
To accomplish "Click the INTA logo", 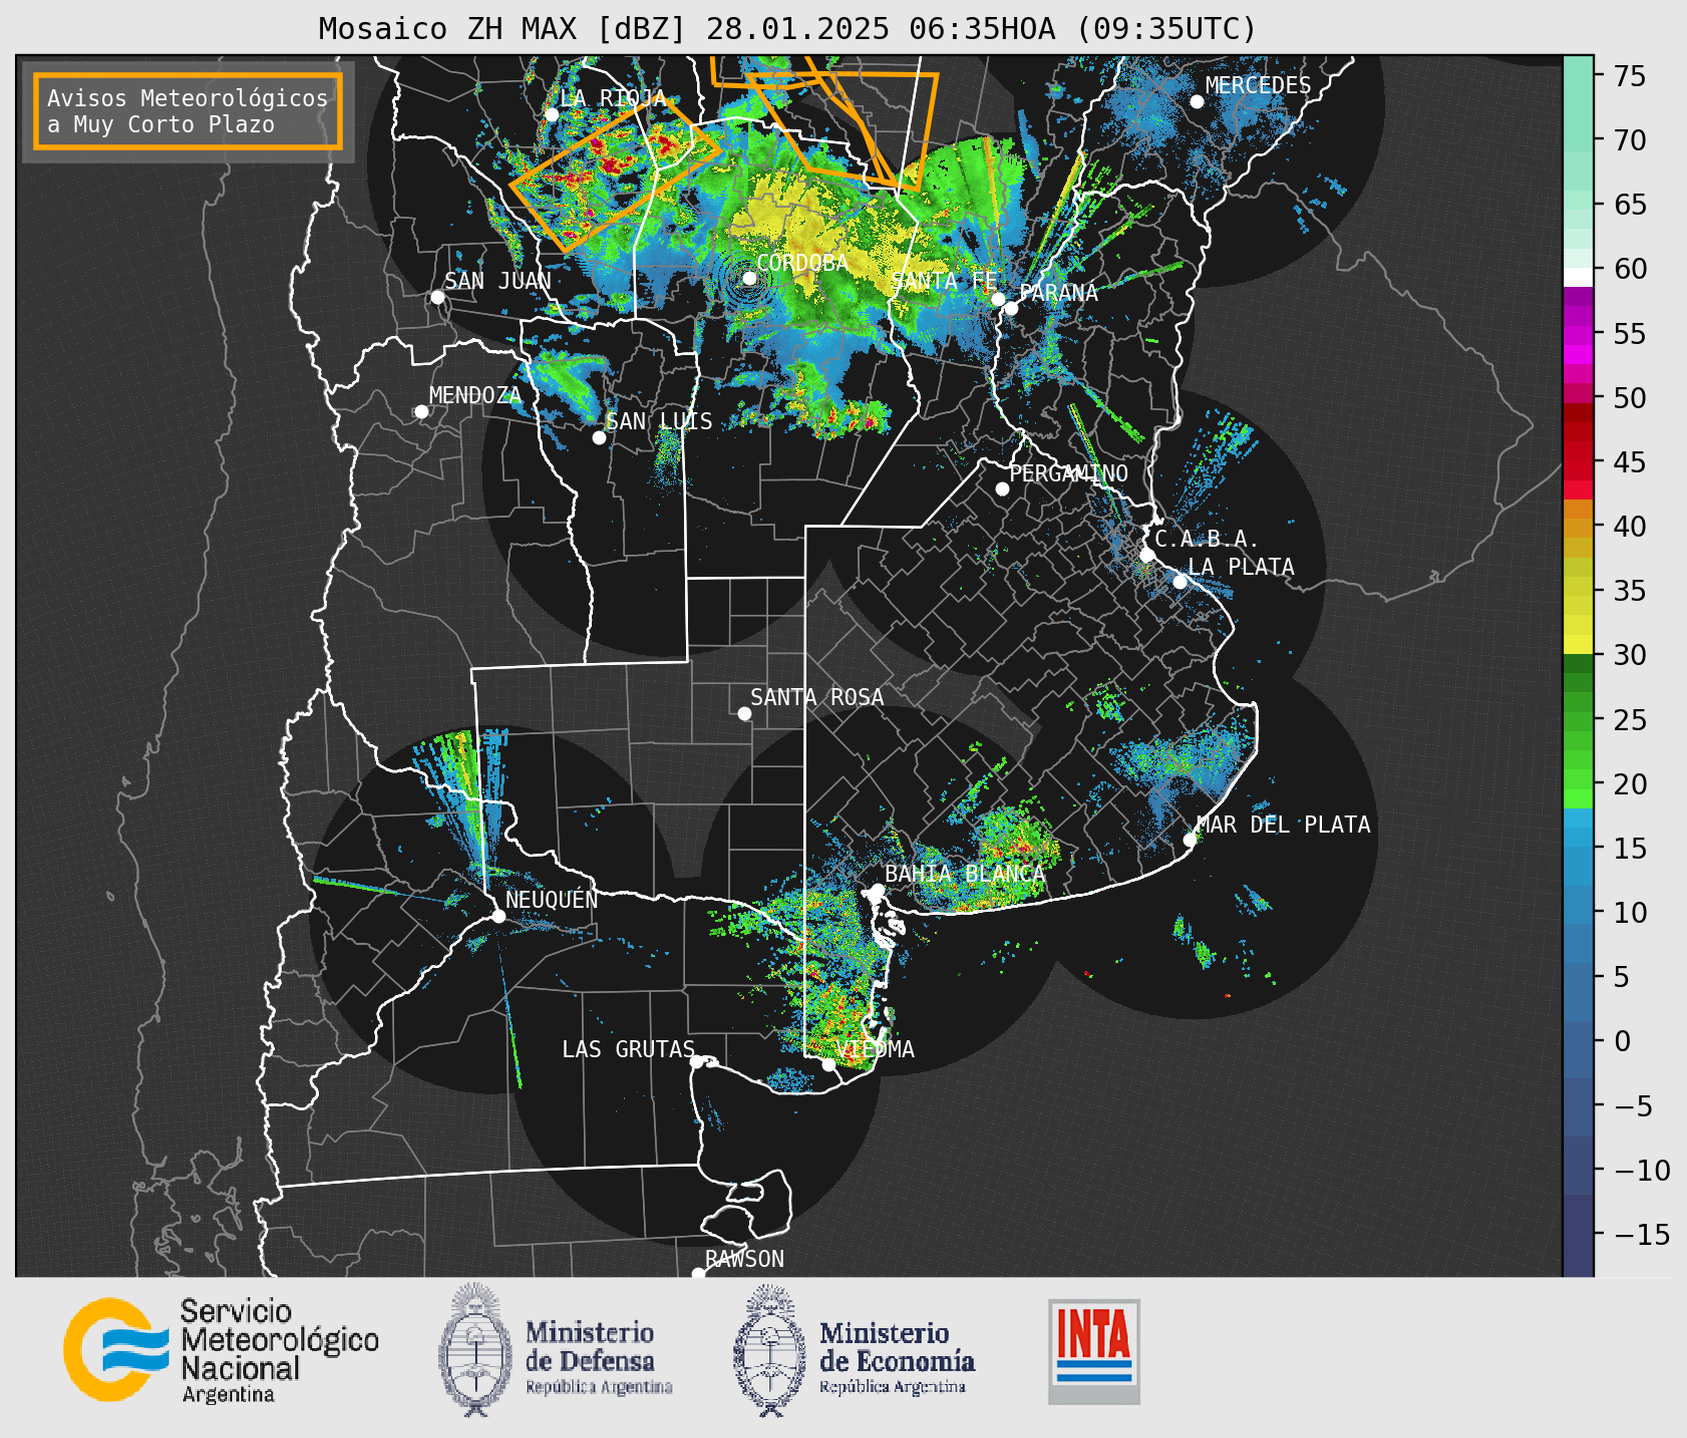I will [x=1094, y=1351].
